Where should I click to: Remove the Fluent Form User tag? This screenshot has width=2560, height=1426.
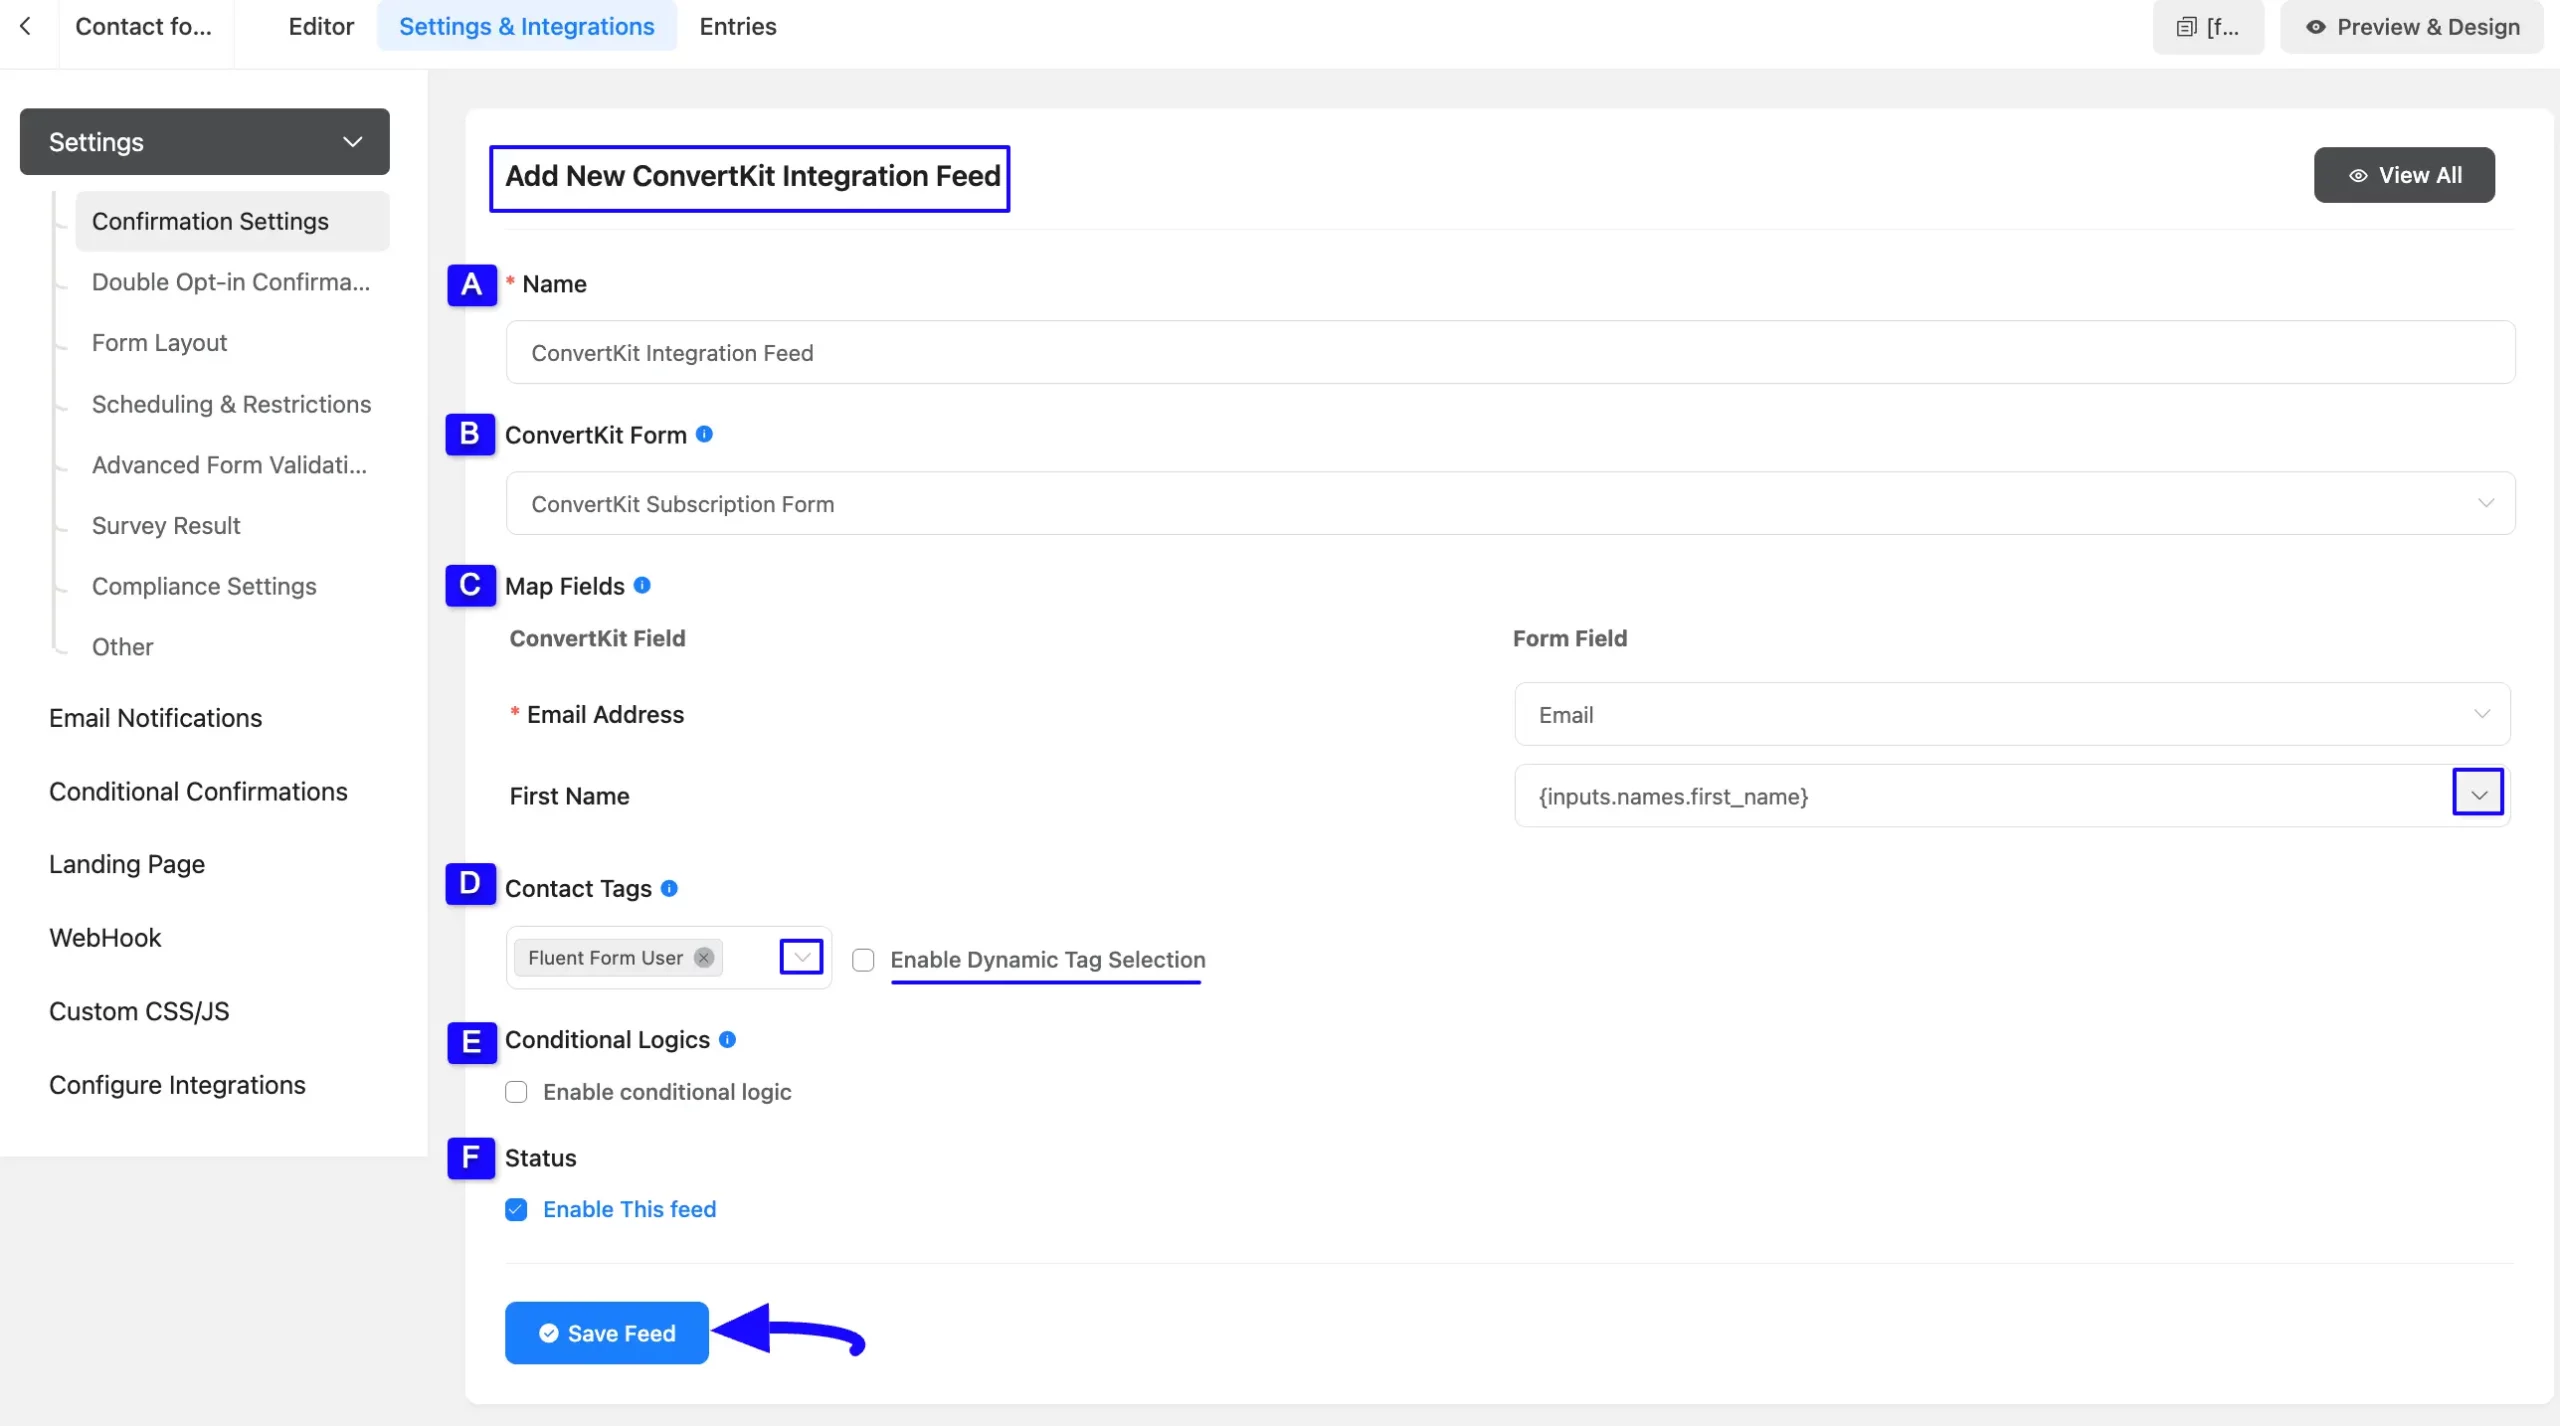click(x=704, y=957)
